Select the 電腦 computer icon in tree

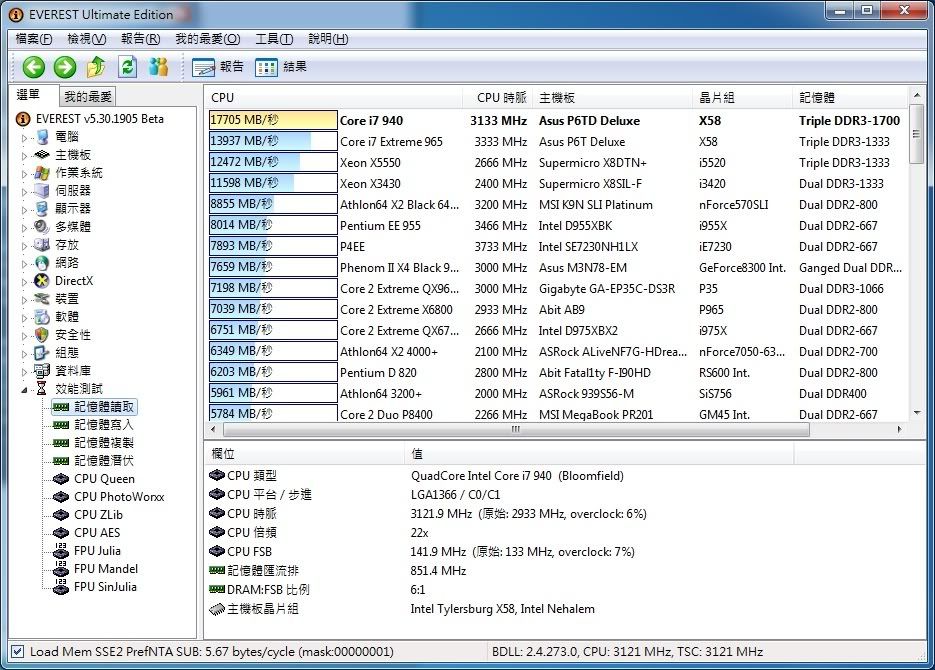click(42, 137)
